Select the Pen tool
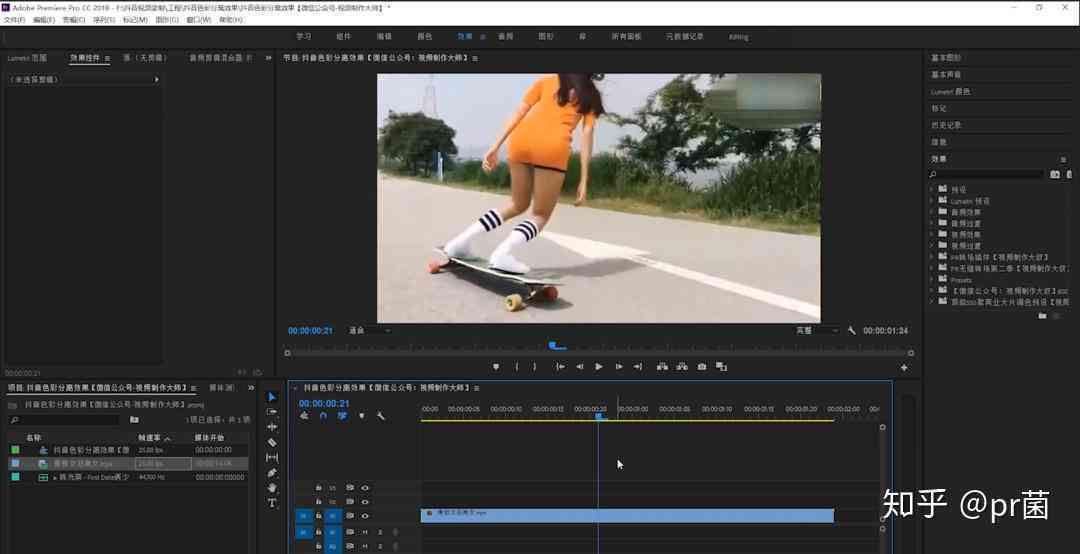The width and height of the screenshot is (1080, 554). tap(272, 473)
